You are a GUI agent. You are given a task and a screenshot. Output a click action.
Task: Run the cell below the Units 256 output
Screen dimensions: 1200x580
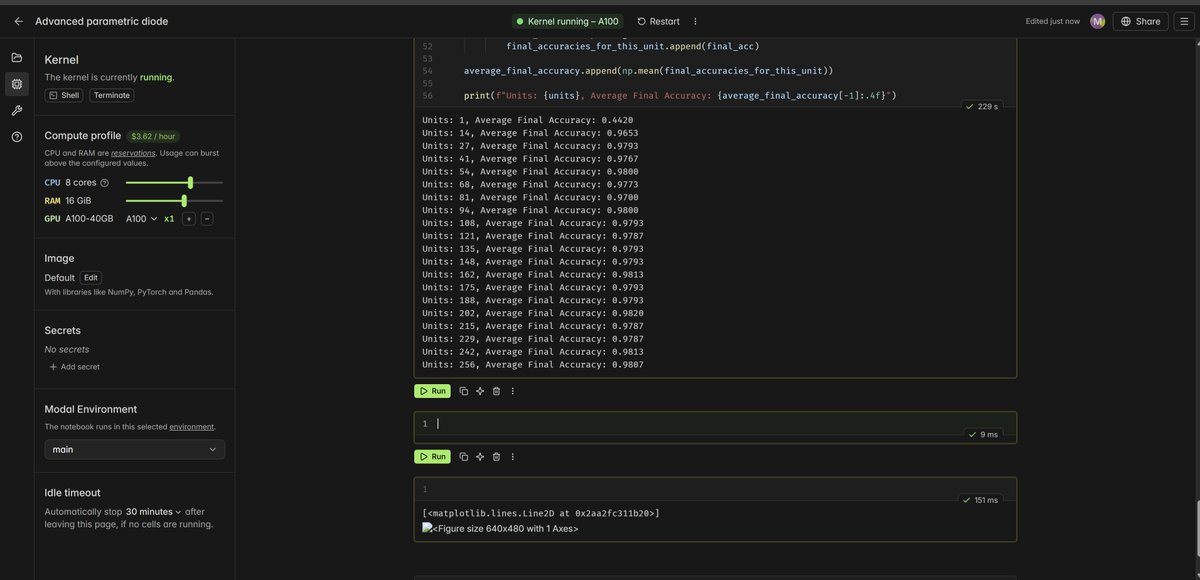click(432, 391)
